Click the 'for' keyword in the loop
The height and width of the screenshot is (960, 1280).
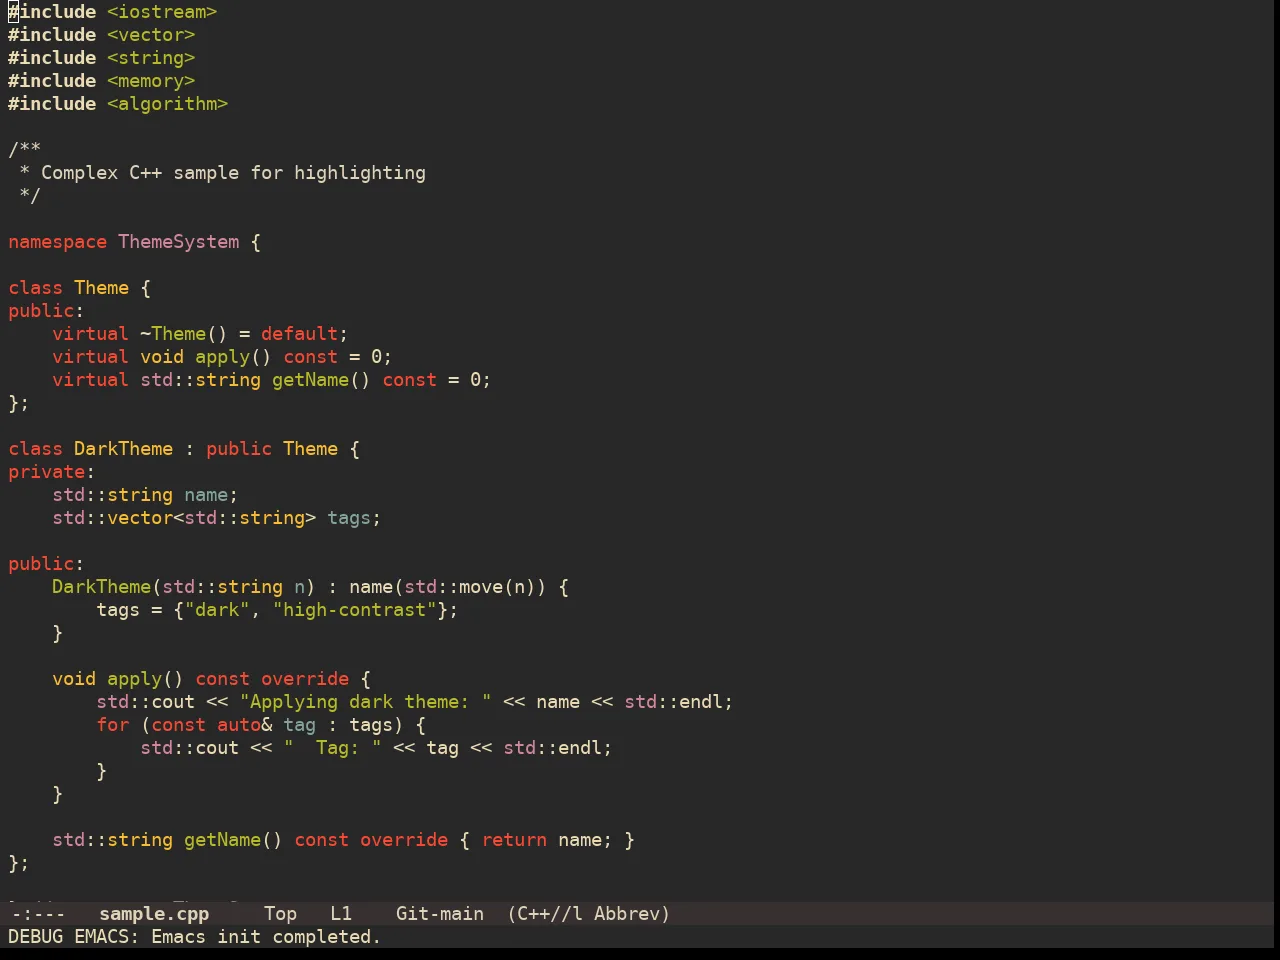tap(113, 725)
